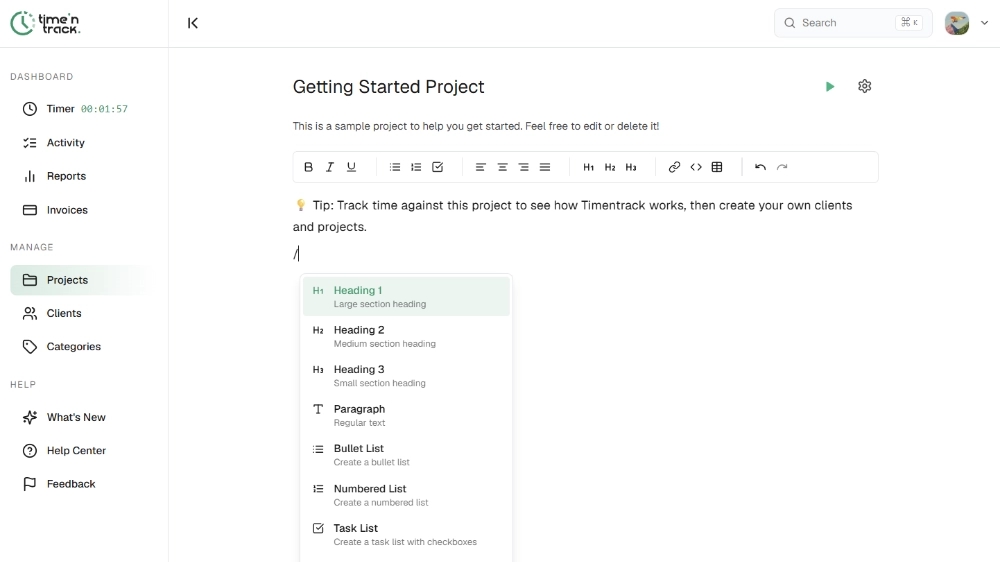Insert a table
The image size is (1000, 562).
pos(717,167)
